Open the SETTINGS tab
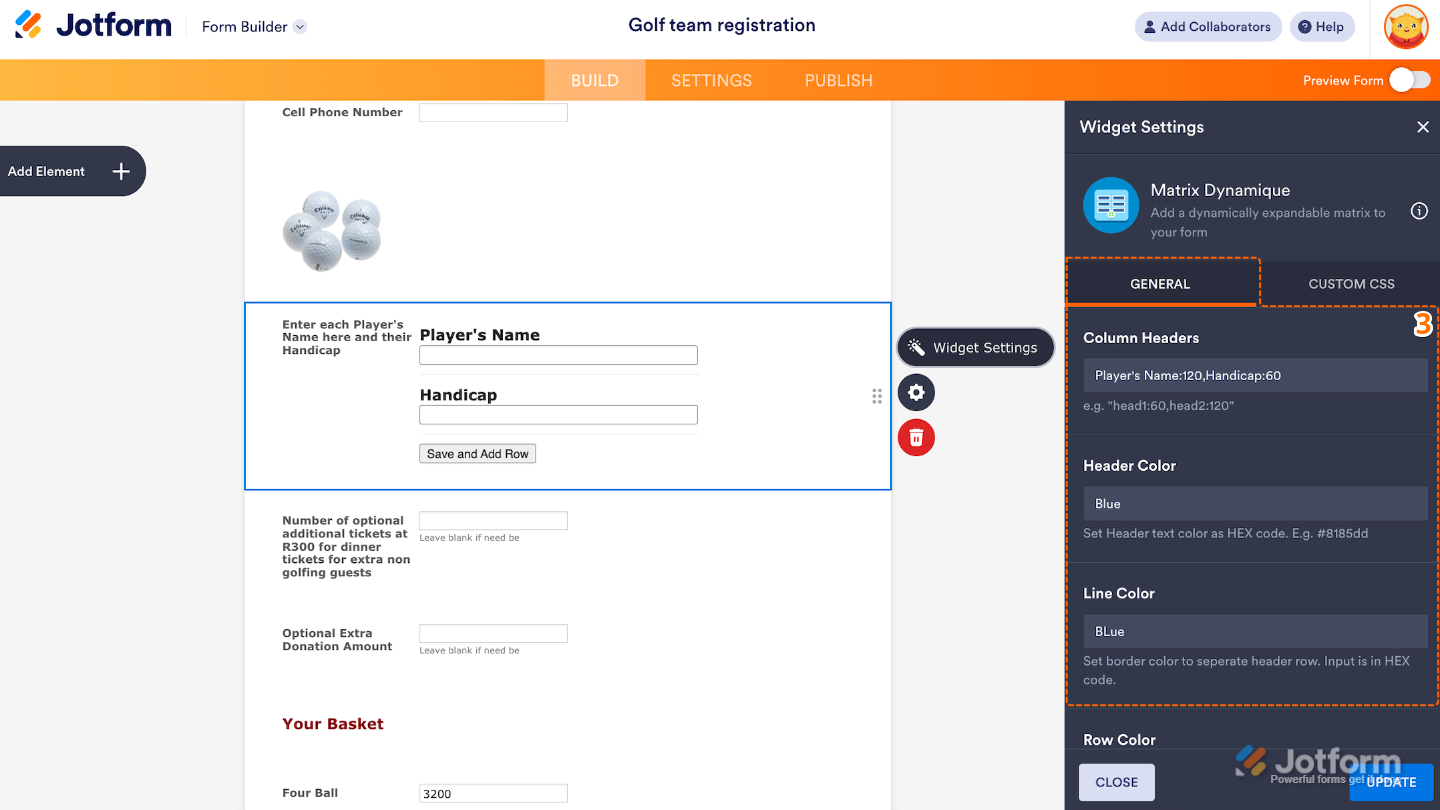 click(x=711, y=80)
